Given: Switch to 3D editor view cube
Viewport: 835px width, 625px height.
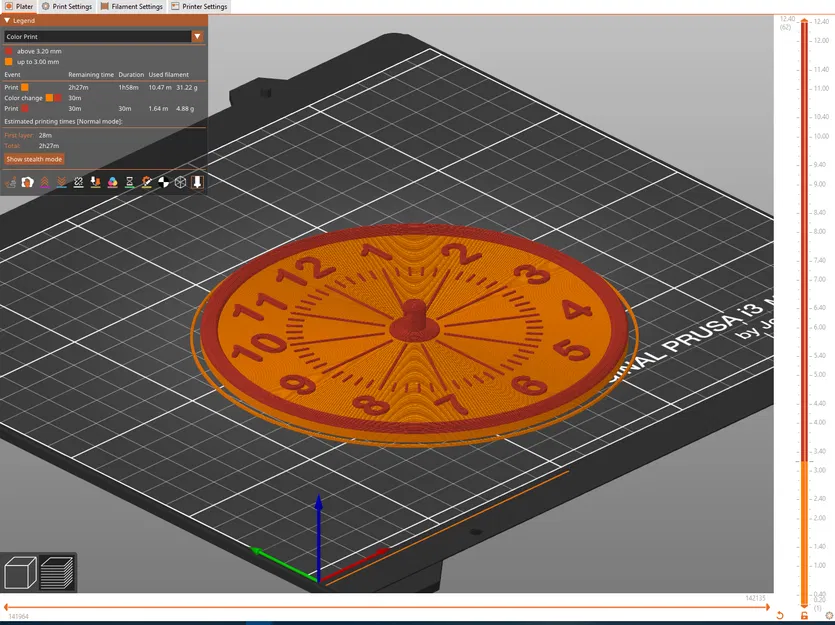Looking at the screenshot, I should point(20,573).
